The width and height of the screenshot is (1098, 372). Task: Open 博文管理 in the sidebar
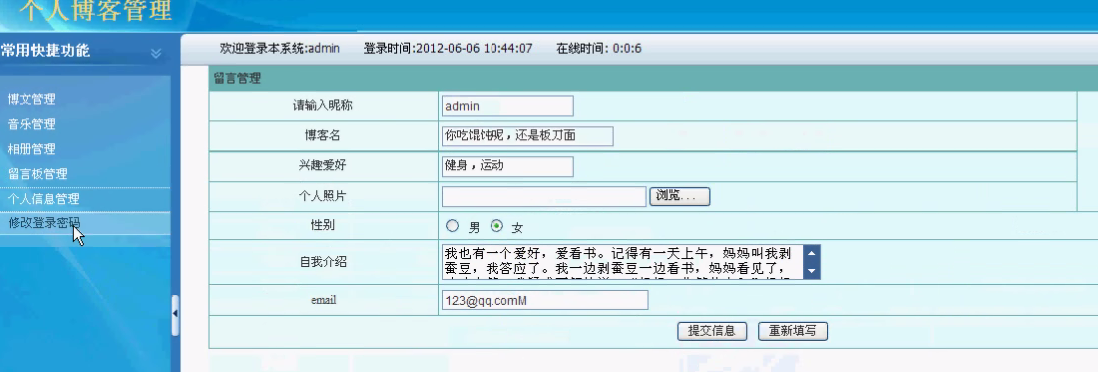point(32,99)
